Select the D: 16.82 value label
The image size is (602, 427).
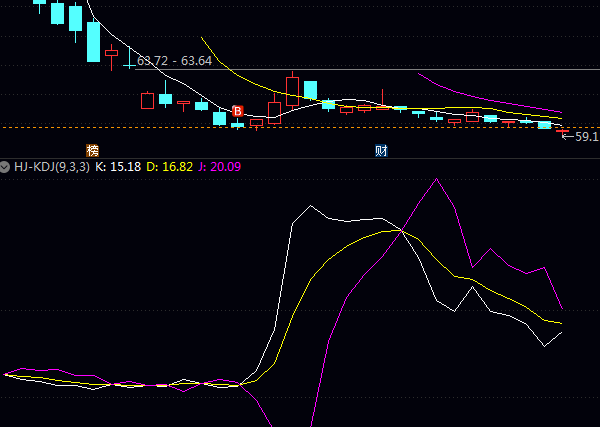(x=169, y=167)
